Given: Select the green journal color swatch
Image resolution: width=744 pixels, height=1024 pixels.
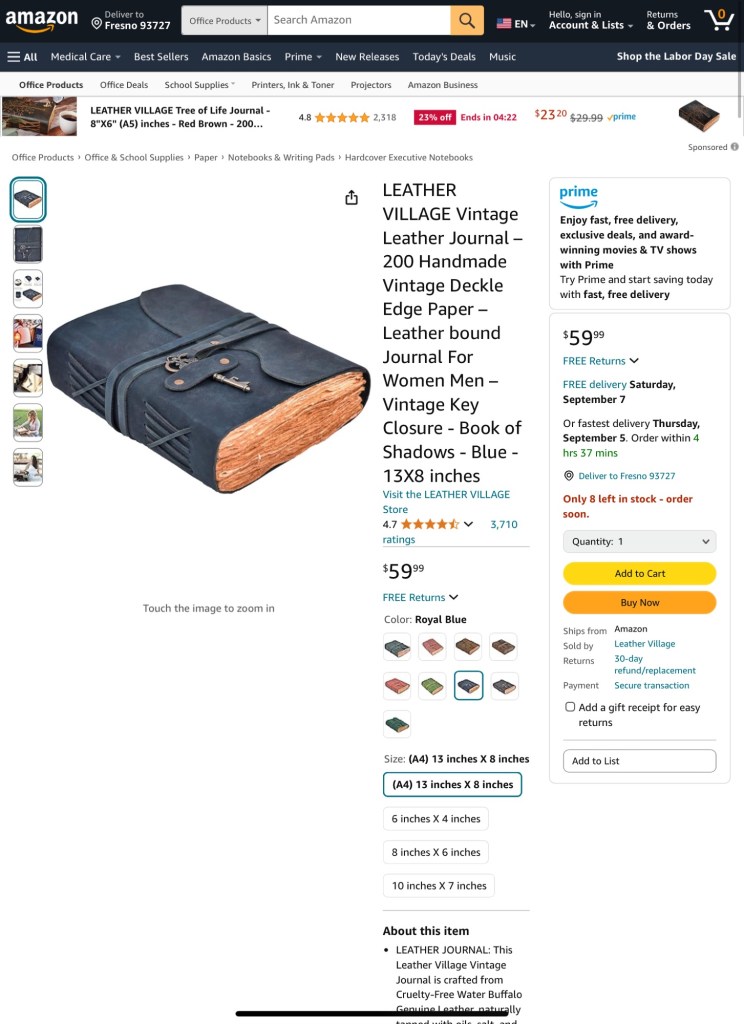Looking at the screenshot, I should coord(432,686).
